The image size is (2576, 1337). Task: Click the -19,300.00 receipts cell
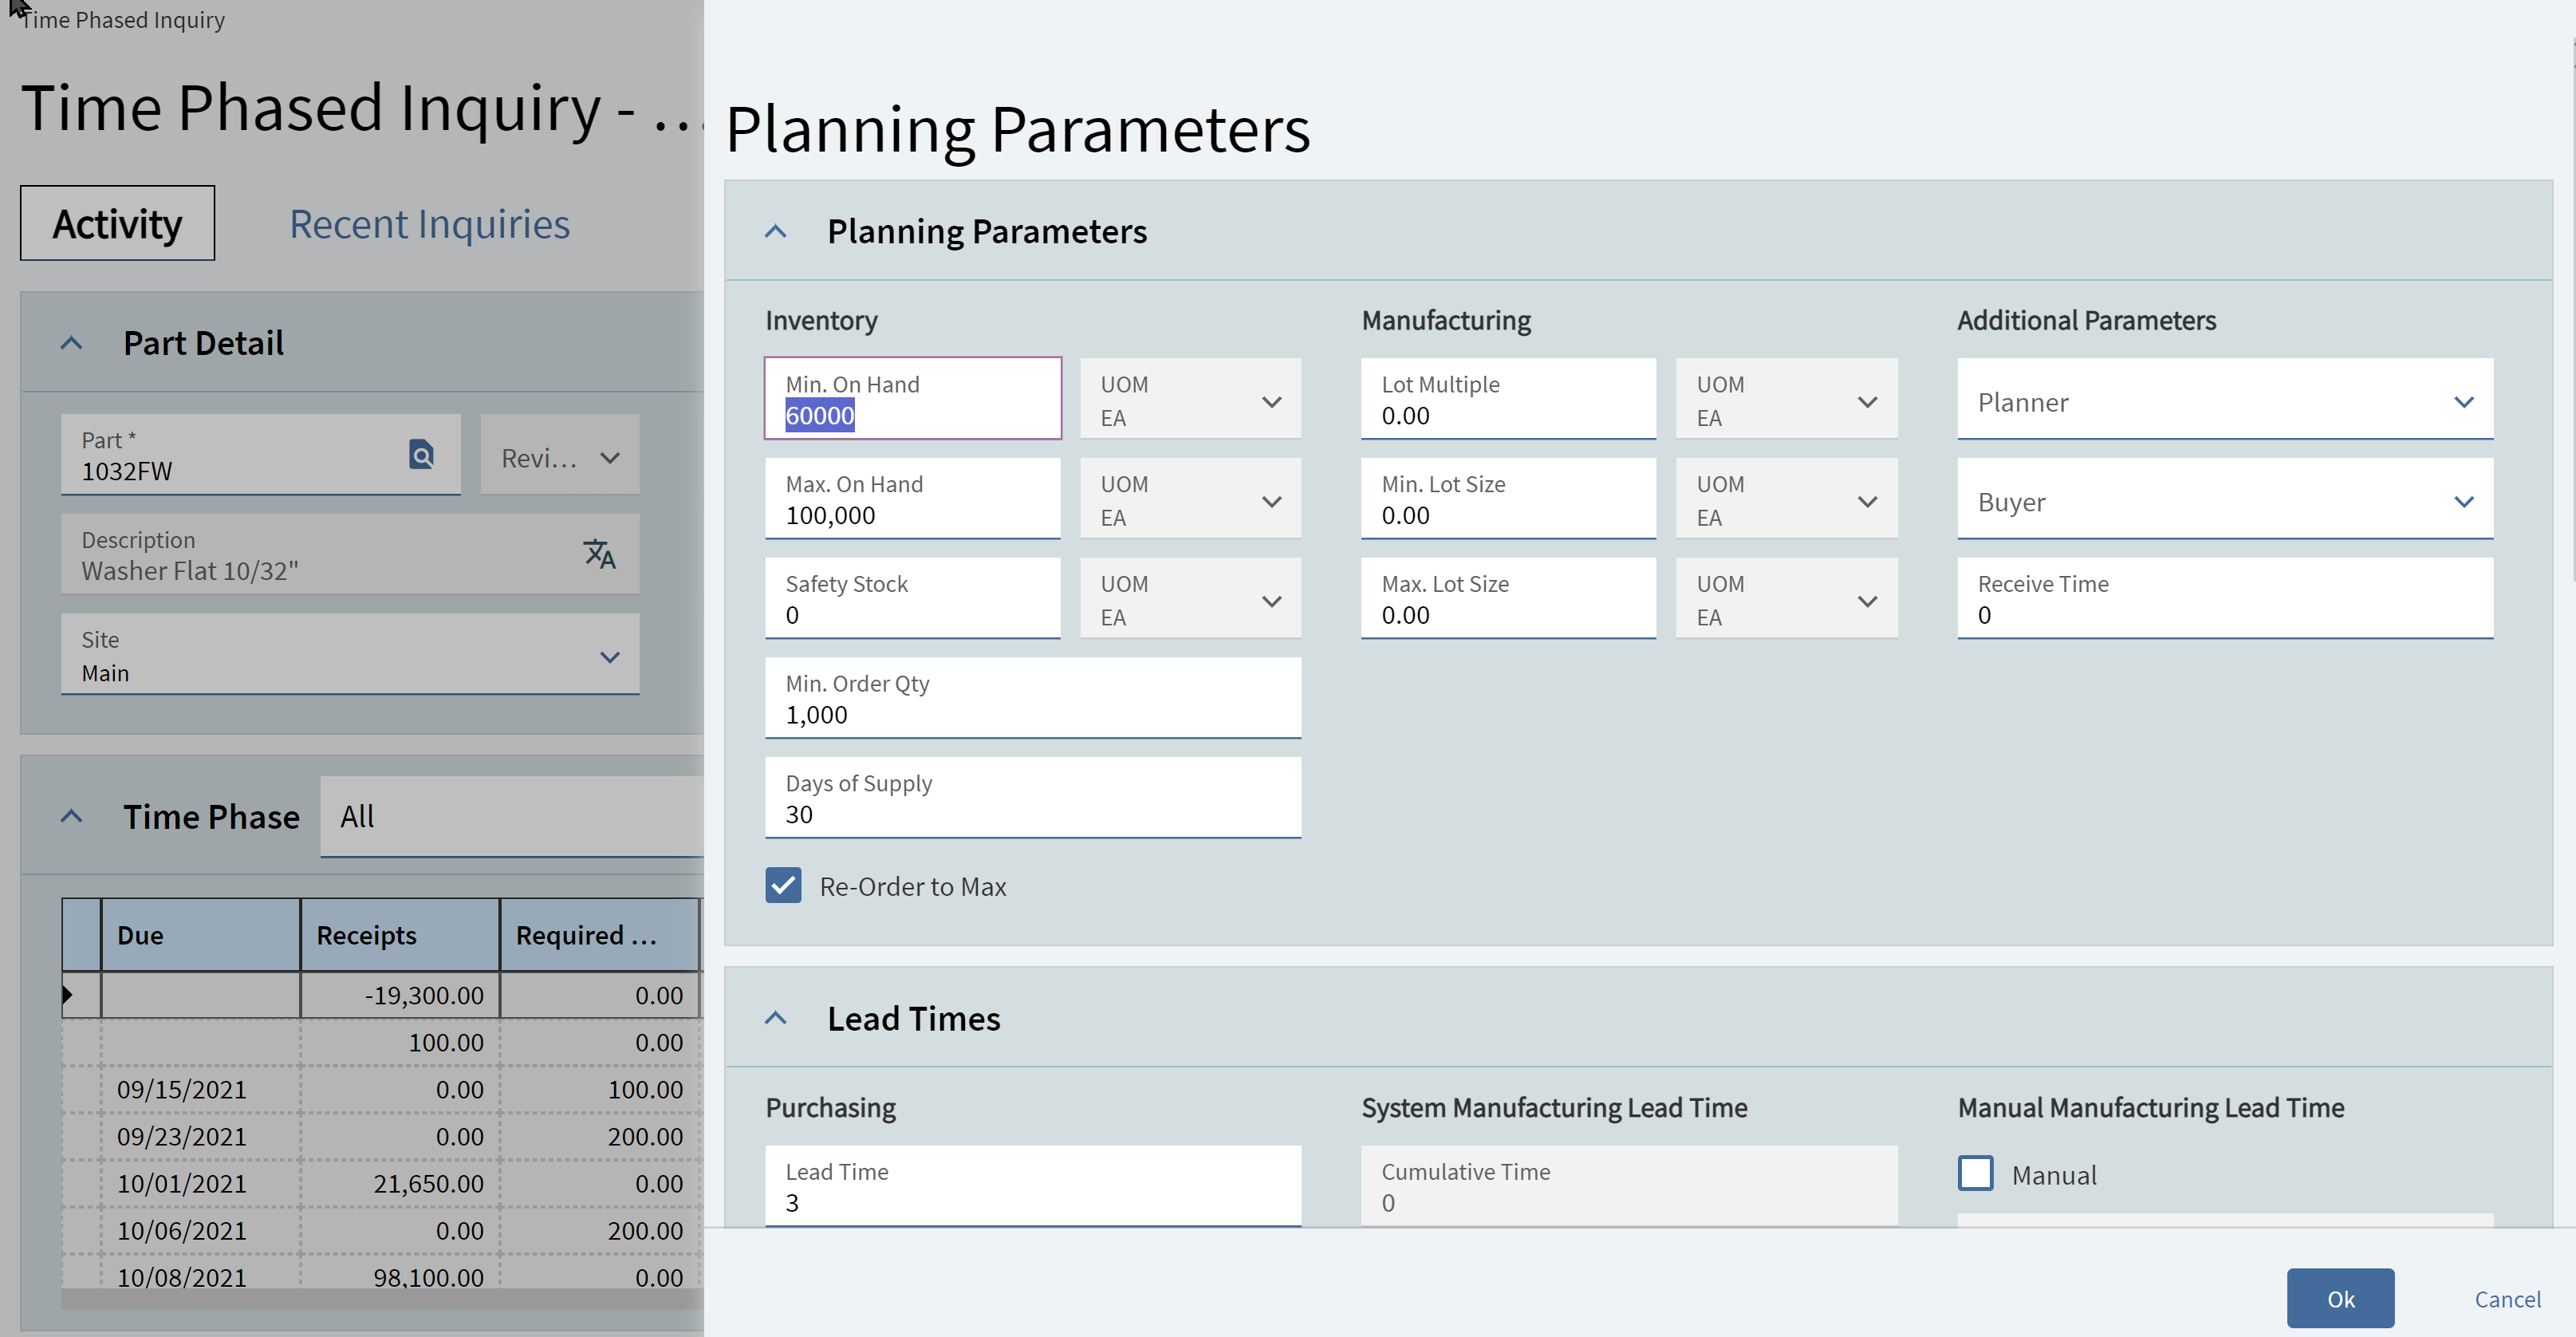coord(400,996)
